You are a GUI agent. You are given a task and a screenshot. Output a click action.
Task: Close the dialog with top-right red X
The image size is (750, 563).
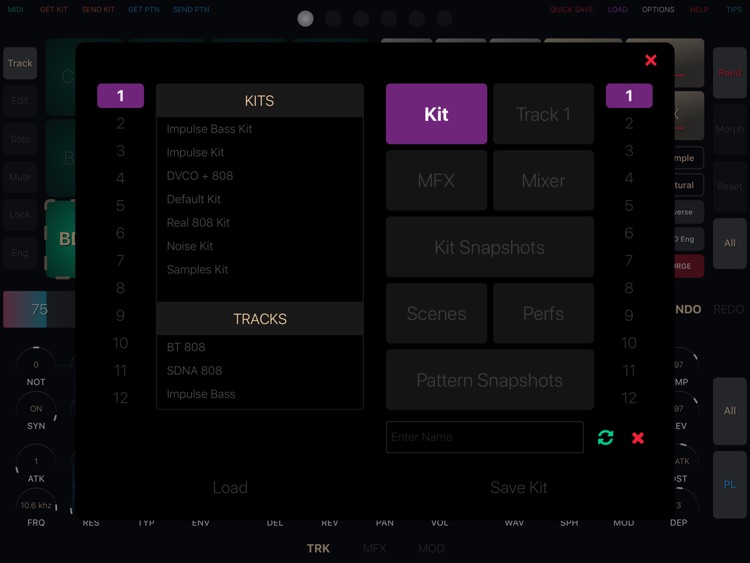coord(651,60)
